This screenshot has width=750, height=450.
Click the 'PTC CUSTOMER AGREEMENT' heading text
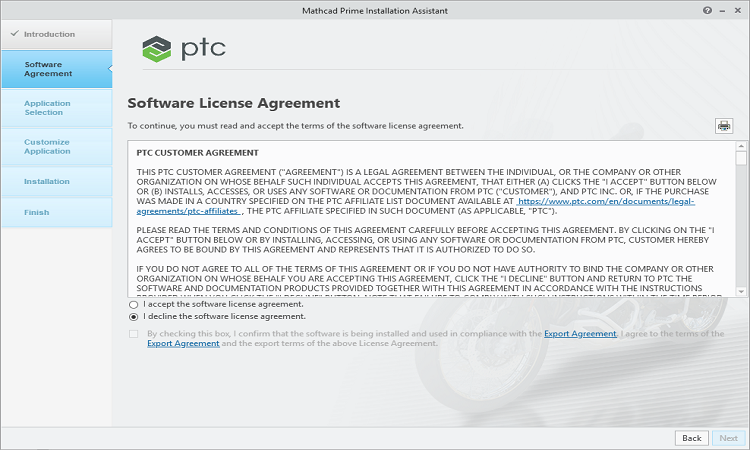click(198, 153)
